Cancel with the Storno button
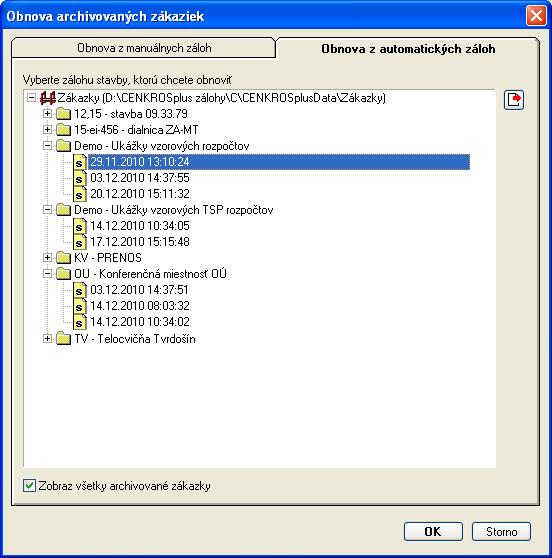 tap(501, 532)
